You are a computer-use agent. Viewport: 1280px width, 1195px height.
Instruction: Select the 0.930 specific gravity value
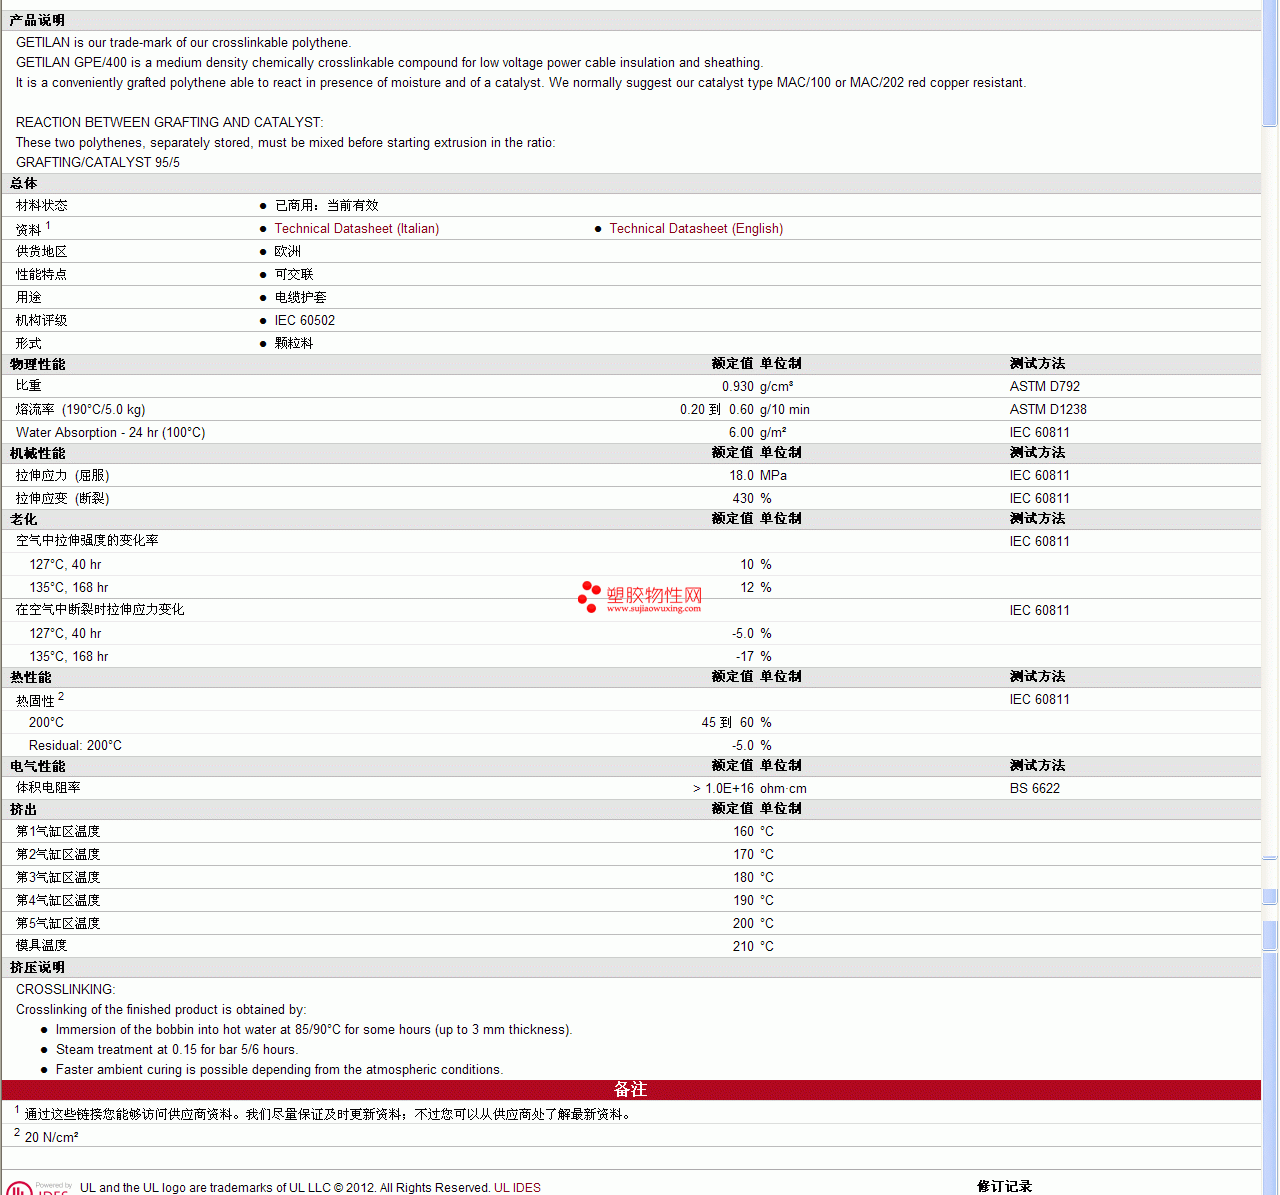pos(738,387)
